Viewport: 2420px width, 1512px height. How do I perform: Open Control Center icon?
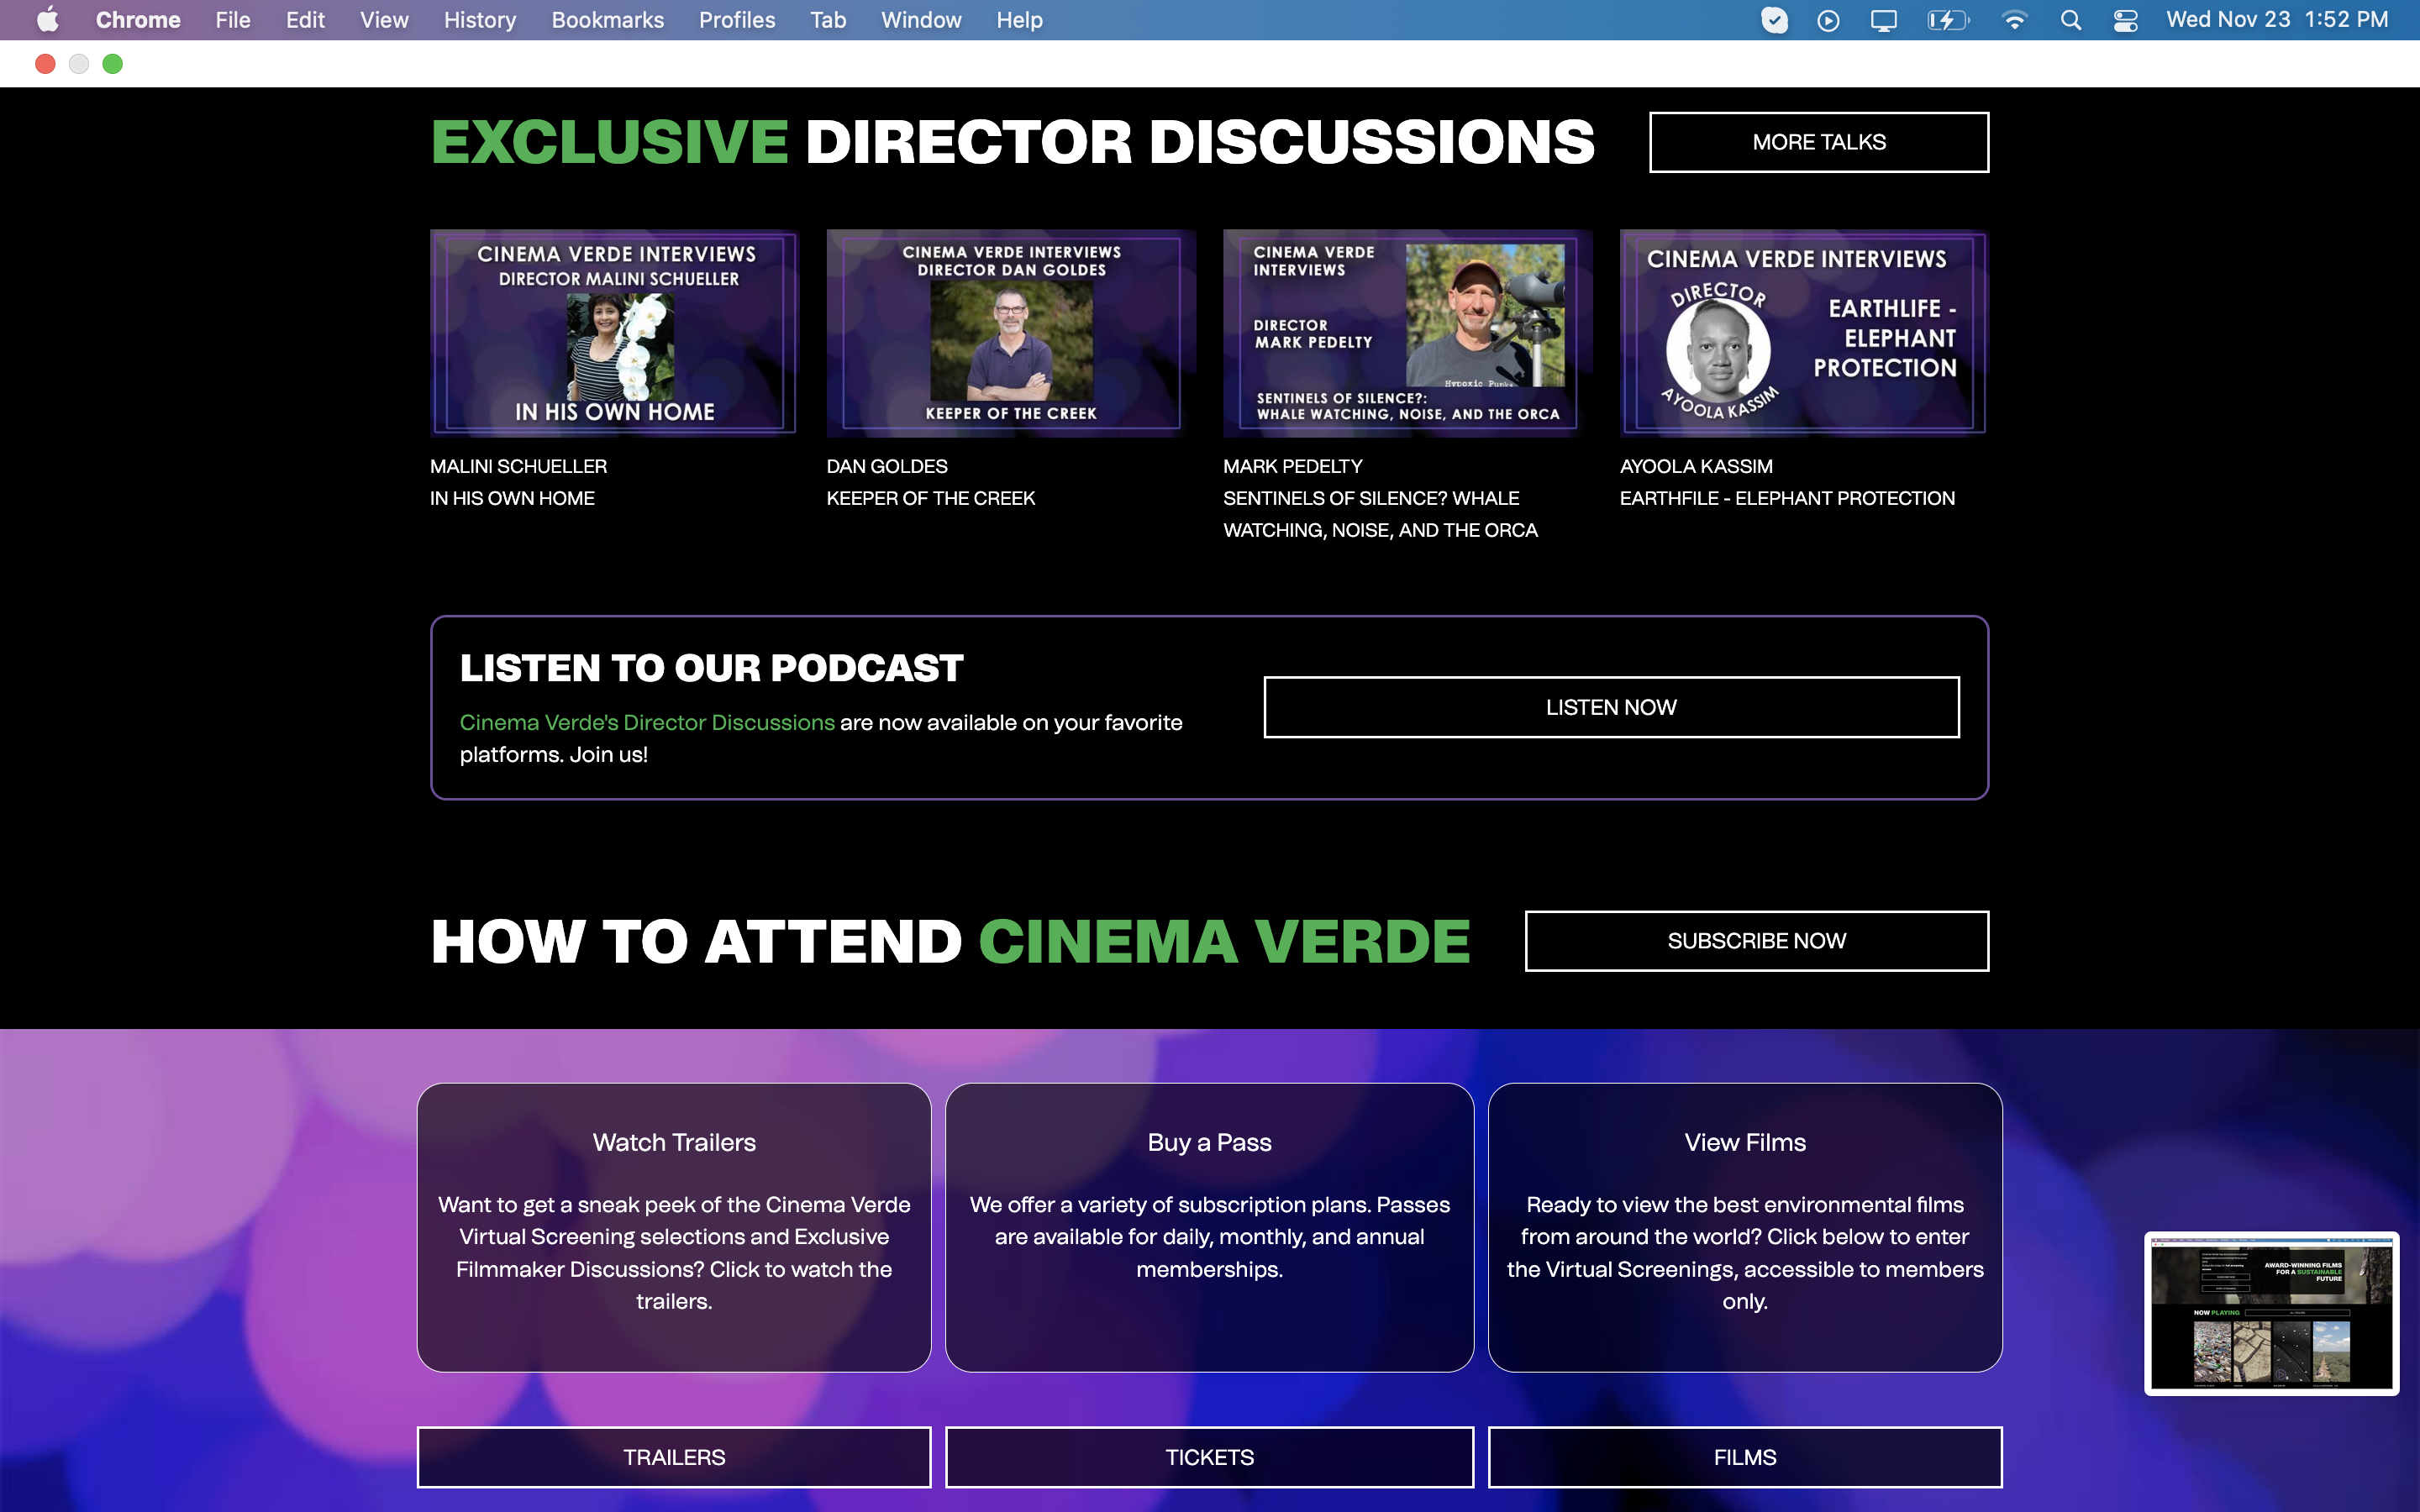click(2125, 20)
